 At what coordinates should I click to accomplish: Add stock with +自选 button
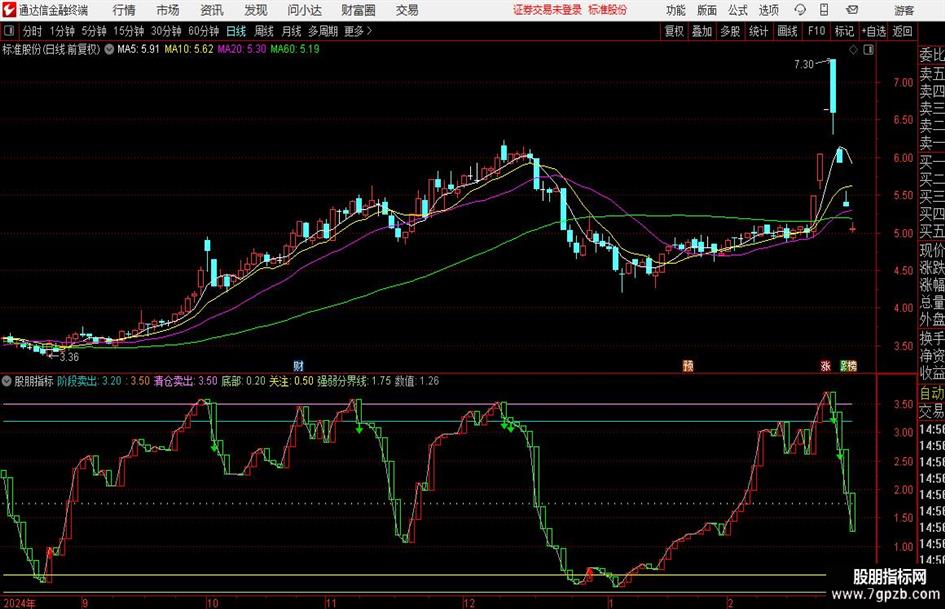(874, 31)
